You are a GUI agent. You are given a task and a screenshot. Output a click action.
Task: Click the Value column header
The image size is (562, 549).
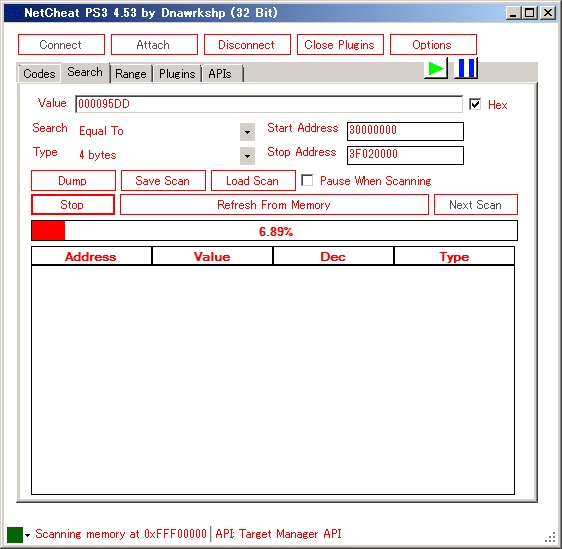(x=212, y=256)
